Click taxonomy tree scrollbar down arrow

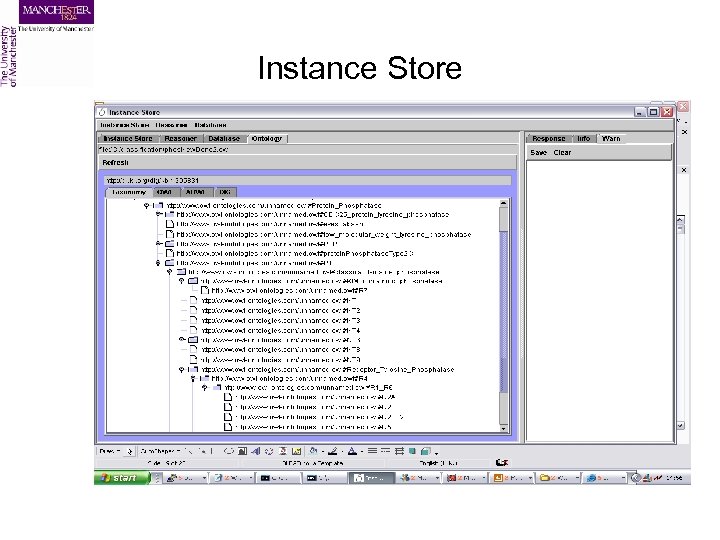[x=503, y=428]
